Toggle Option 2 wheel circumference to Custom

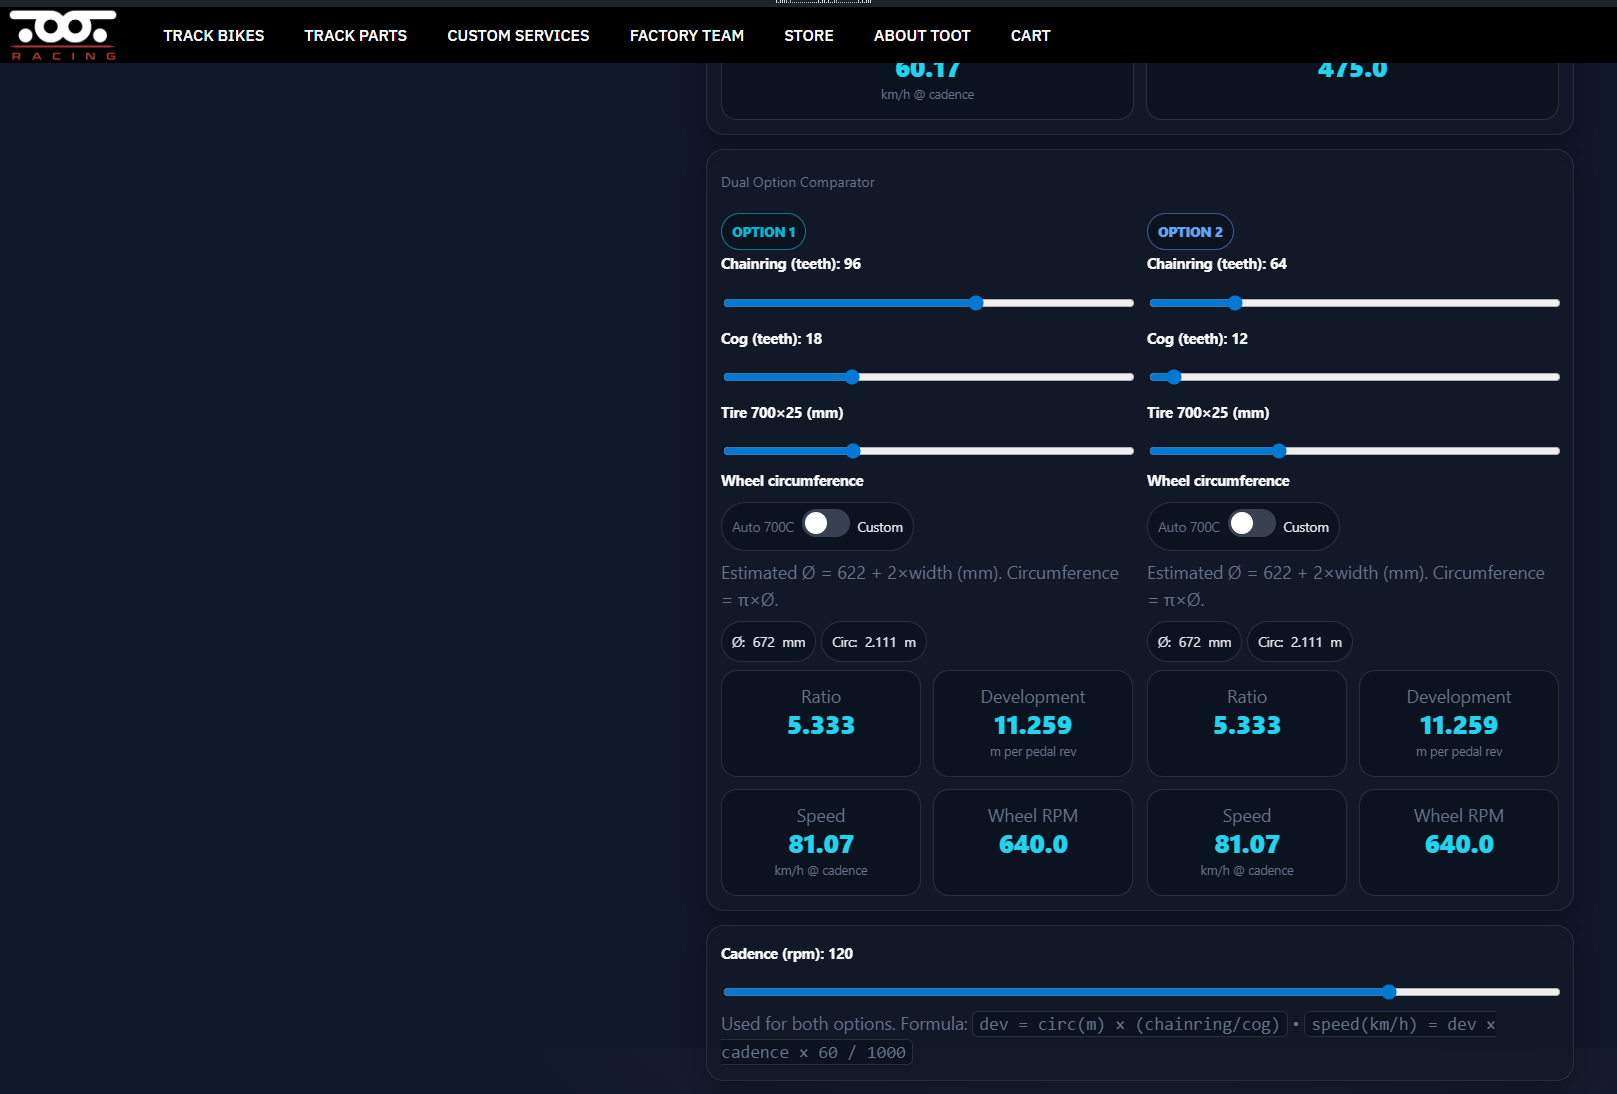pos(1251,524)
